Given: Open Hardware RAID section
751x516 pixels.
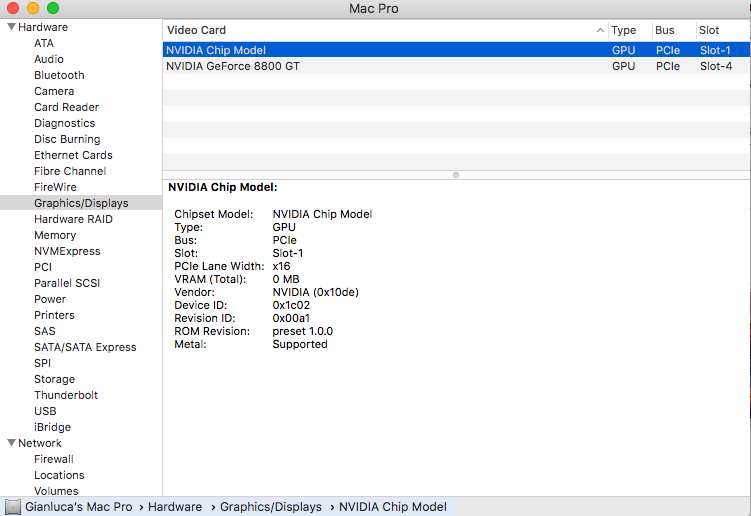Looking at the screenshot, I should click(x=73, y=219).
